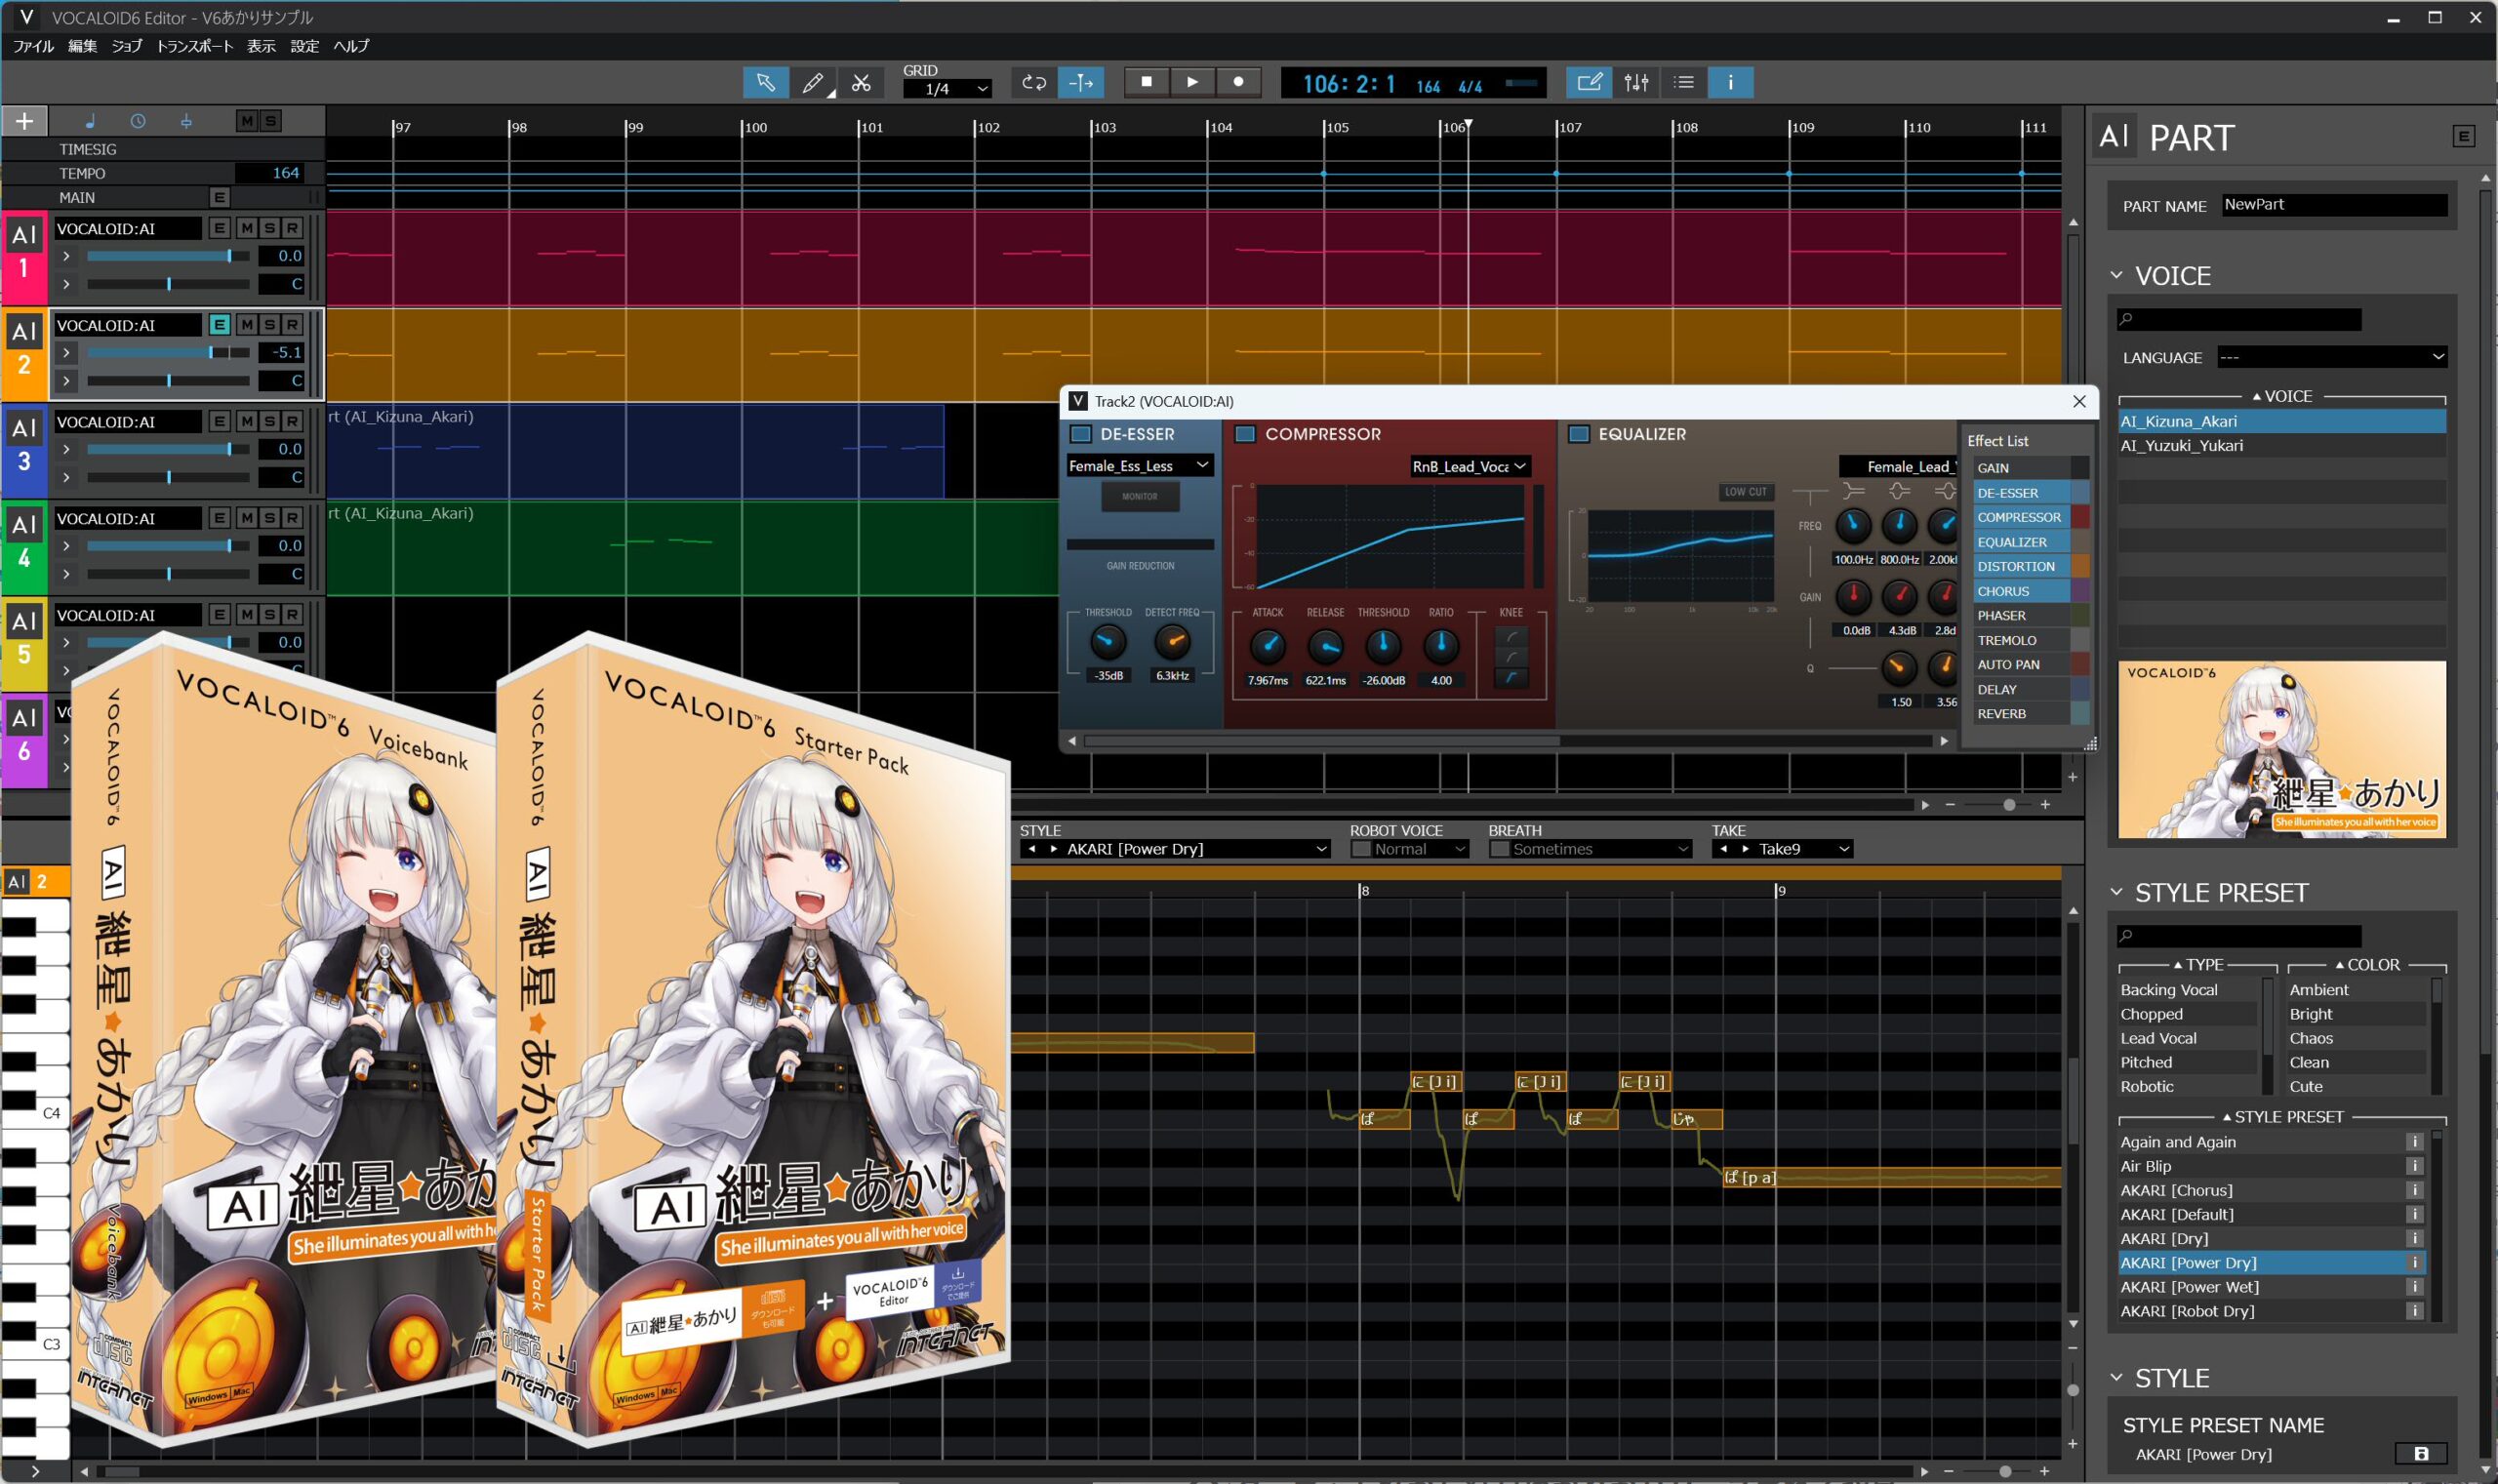The width and height of the screenshot is (2498, 1484).
Task: Open the De-Esser Female_Ess_Less preset dropdown
Action: tap(1140, 466)
